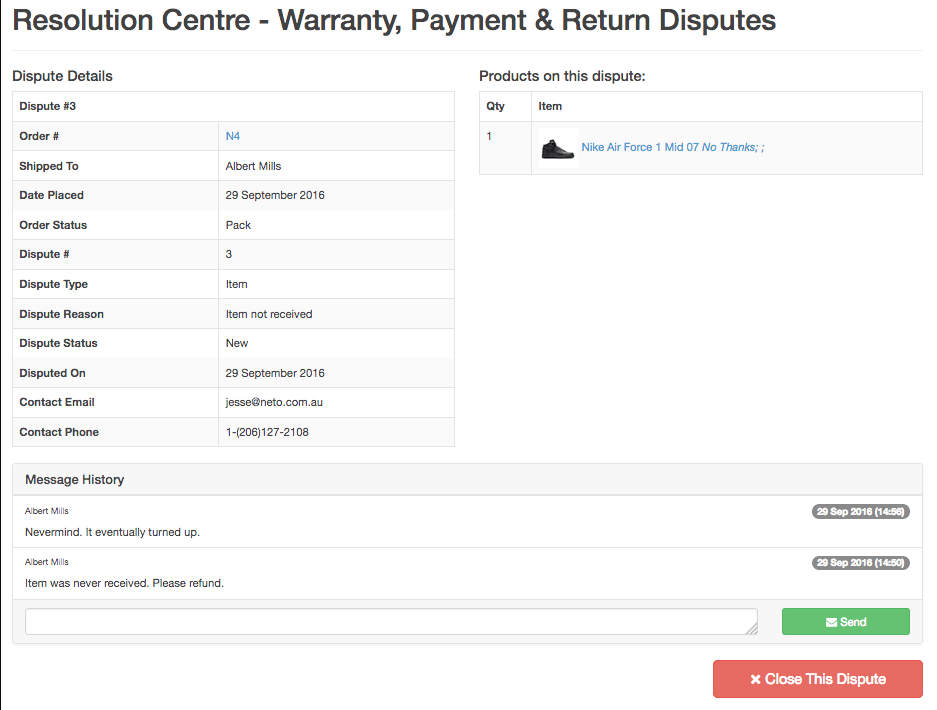Click the Contact Phone row label
The image size is (937, 710).
coord(59,432)
